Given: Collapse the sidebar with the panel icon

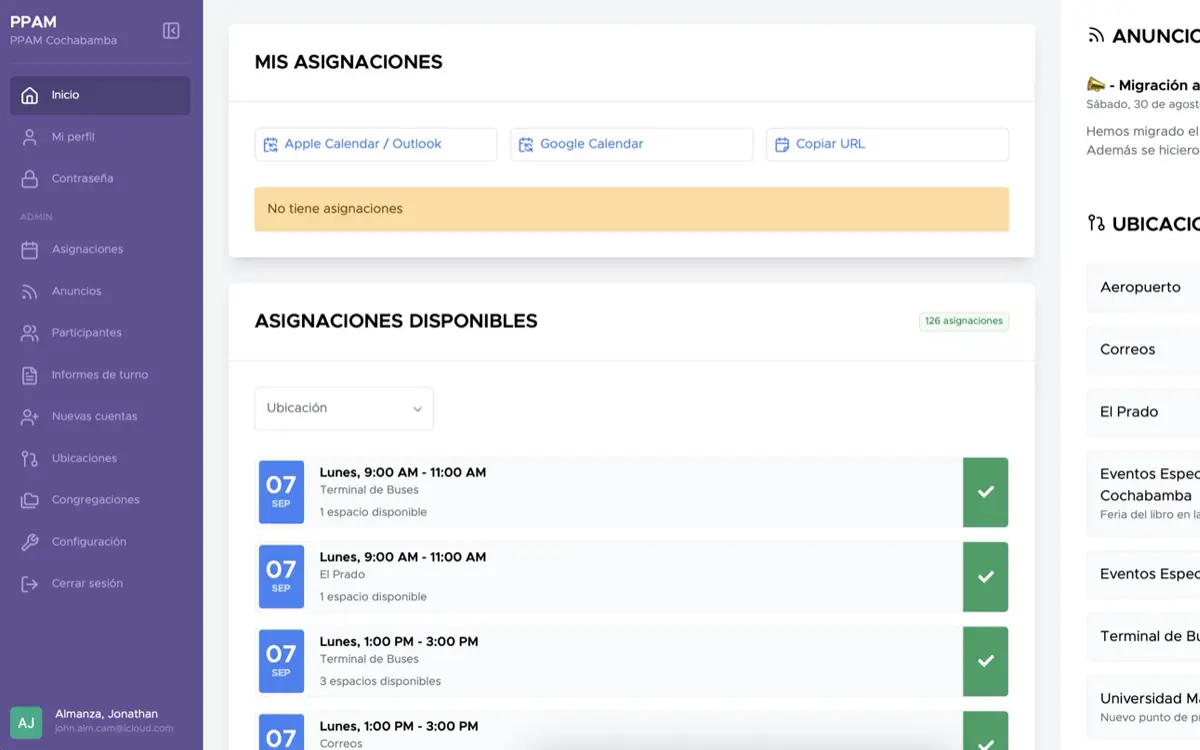Looking at the screenshot, I should [171, 31].
